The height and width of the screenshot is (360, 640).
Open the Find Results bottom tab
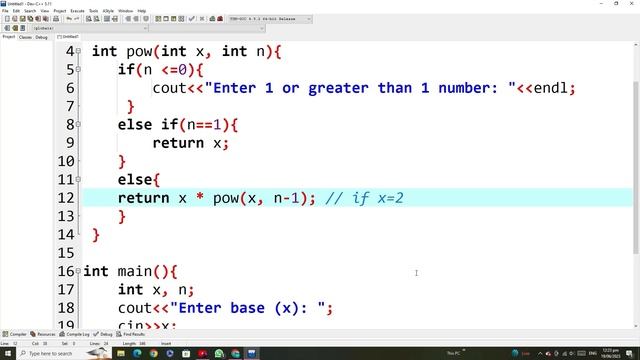point(131,334)
